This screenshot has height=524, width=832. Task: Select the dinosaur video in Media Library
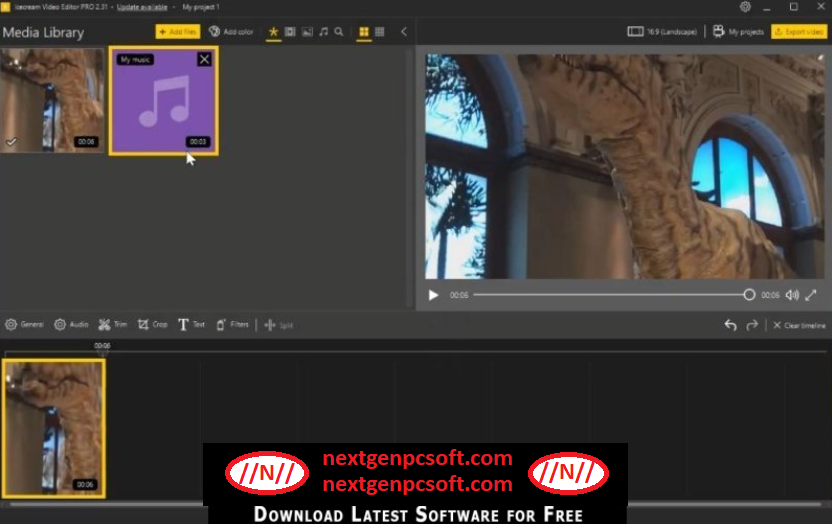pyautogui.click(x=52, y=101)
